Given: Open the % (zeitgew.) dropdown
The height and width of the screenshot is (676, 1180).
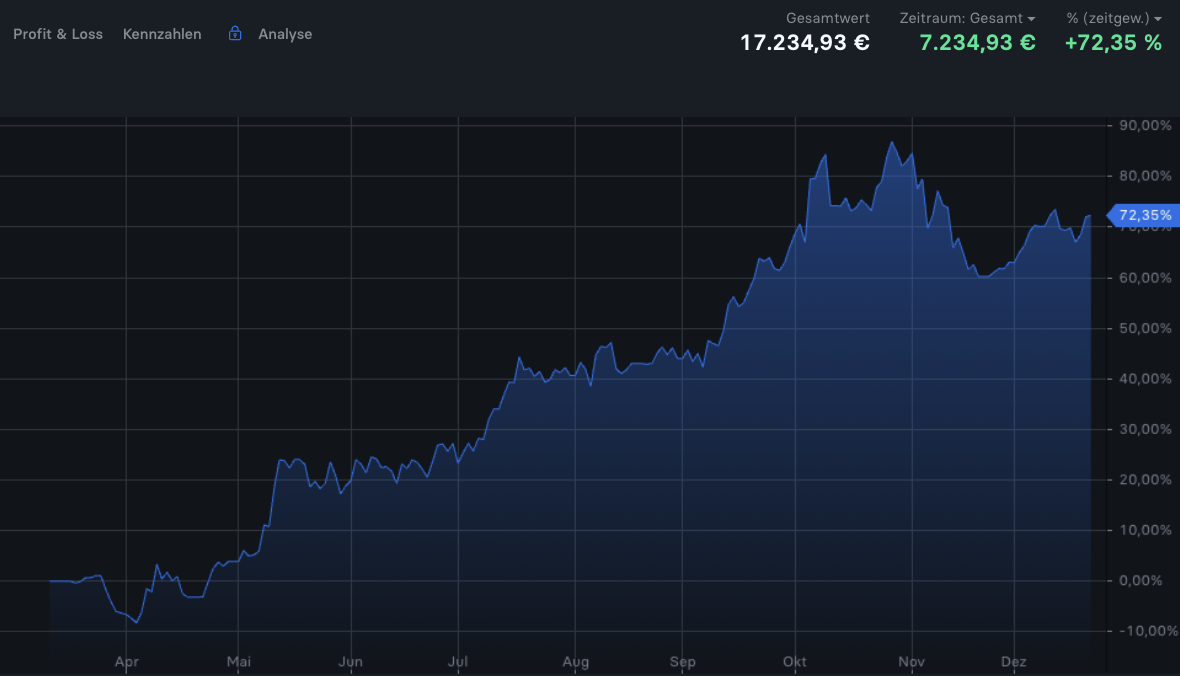Looking at the screenshot, I should 1114,18.
